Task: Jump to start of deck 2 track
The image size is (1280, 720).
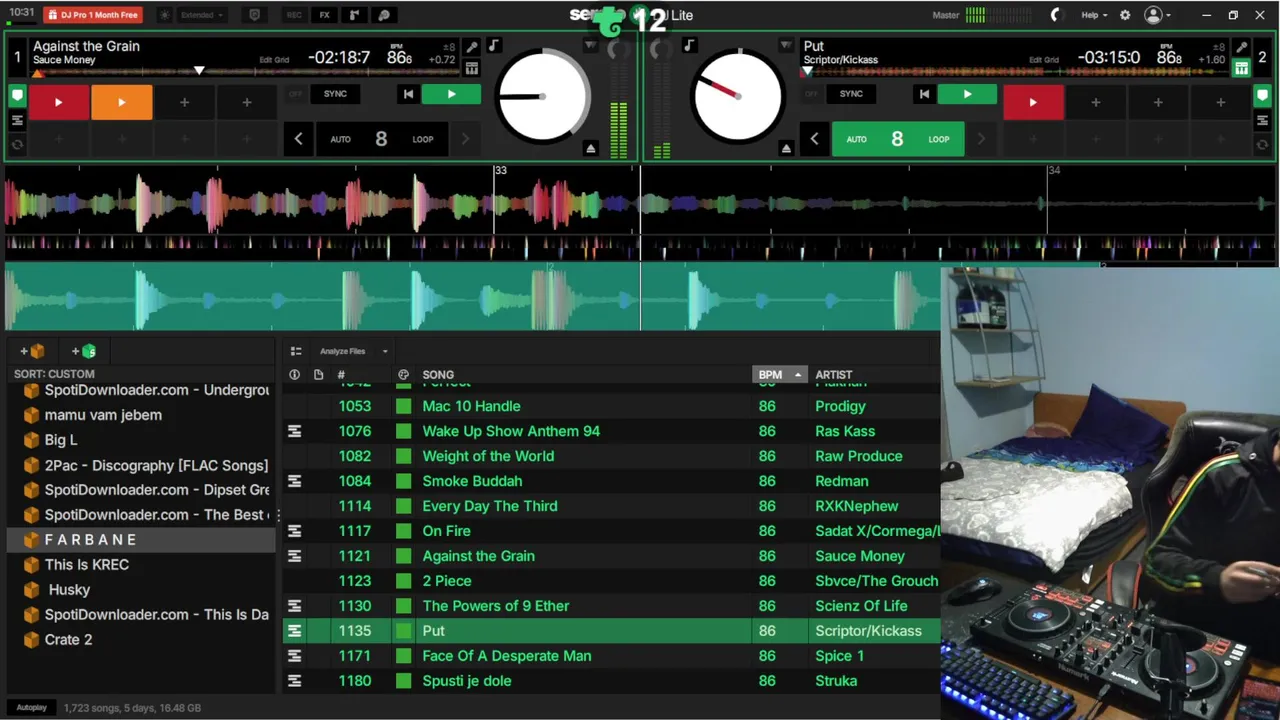Action: [x=924, y=94]
